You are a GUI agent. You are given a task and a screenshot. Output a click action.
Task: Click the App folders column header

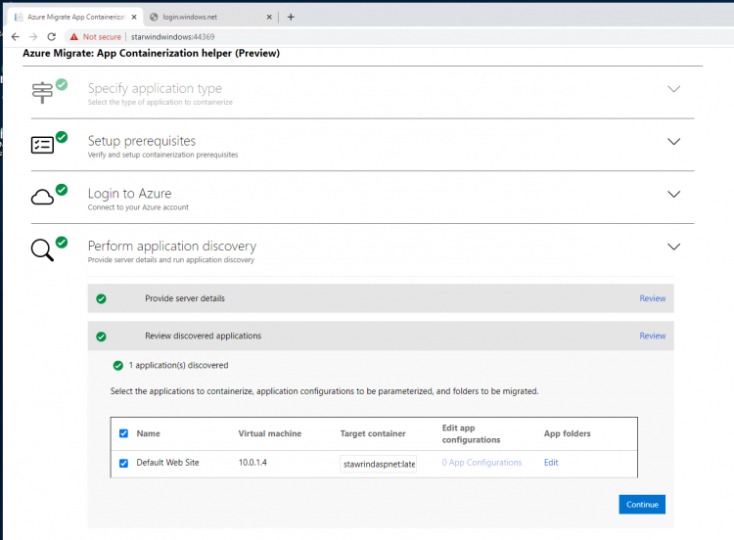coord(567,433)
